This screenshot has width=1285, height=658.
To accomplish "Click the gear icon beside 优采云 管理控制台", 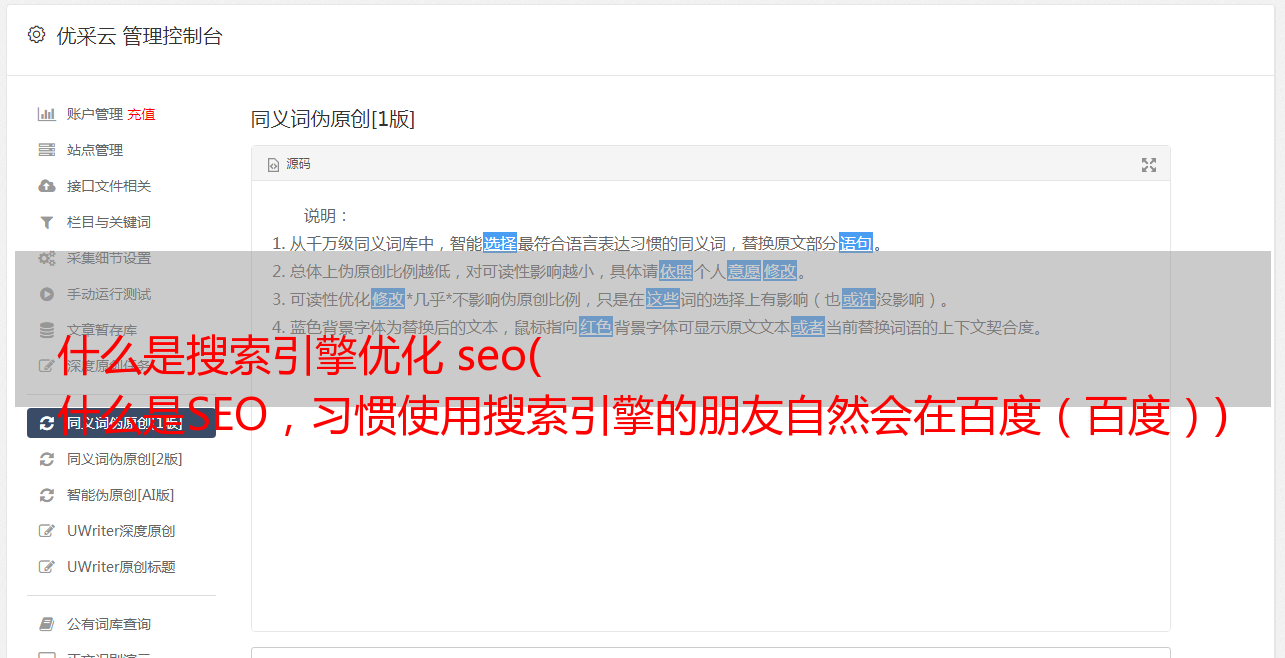I will tap(37, 35).
